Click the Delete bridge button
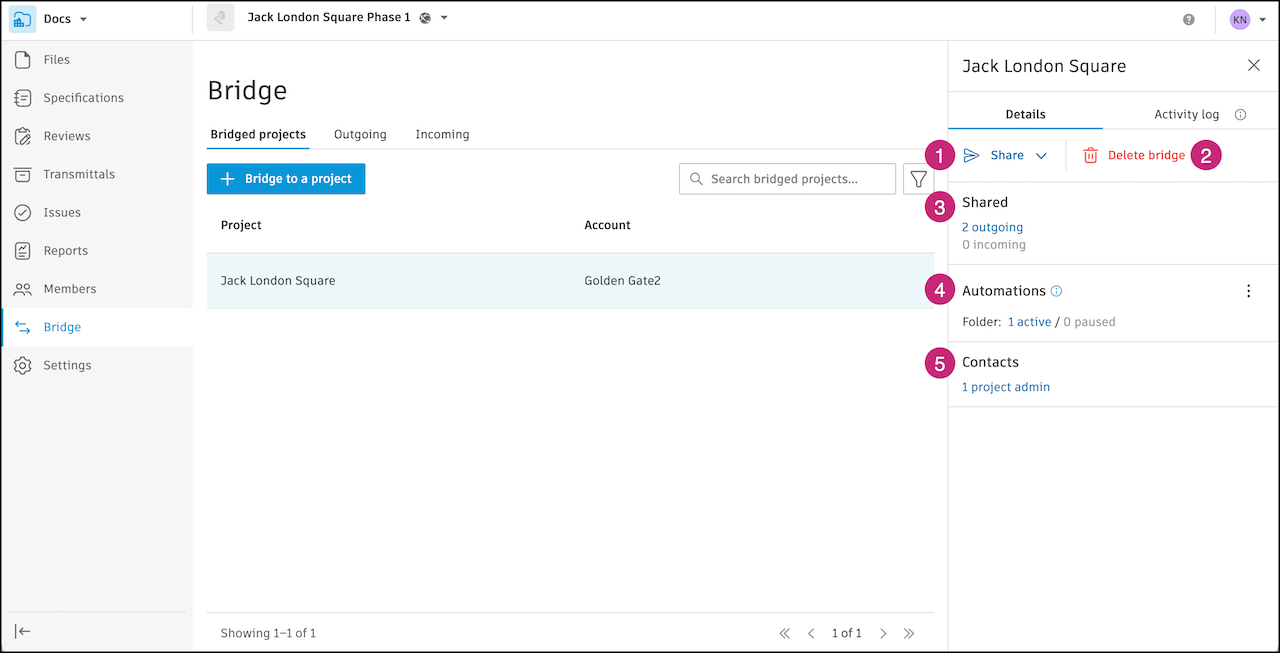This screenshot has height=653, width=1280. point(1135,155)
